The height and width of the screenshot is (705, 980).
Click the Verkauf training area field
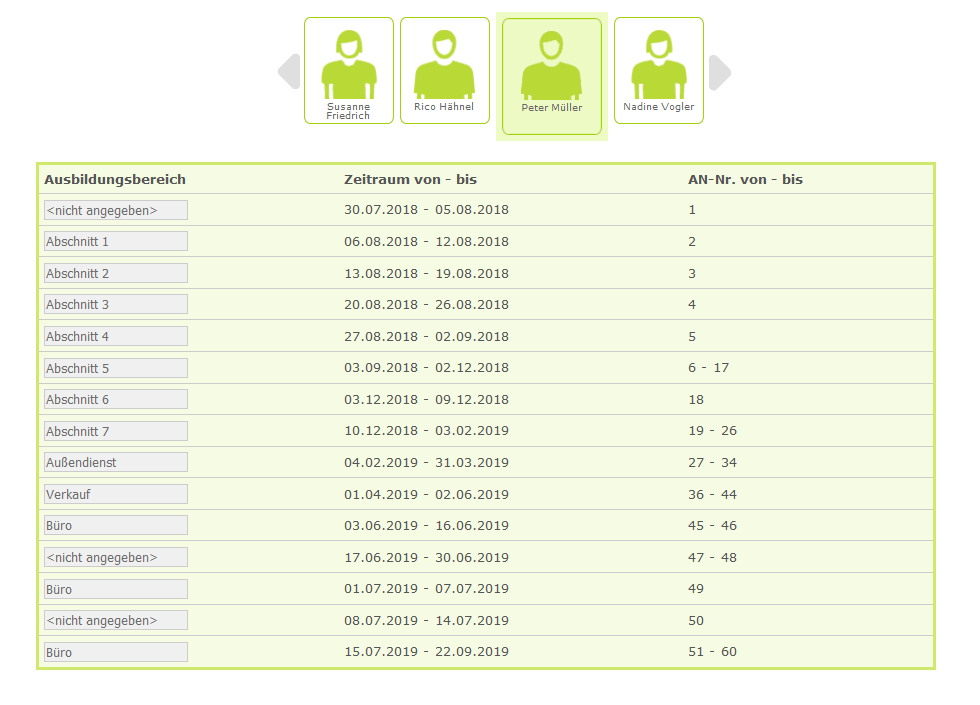coord(116,494)
